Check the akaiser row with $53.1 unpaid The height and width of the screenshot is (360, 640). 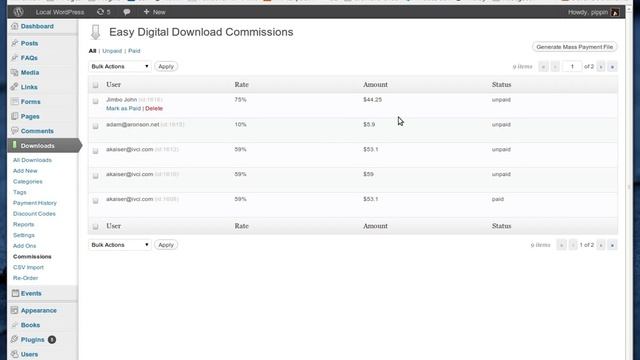click(x=96, y=151)
